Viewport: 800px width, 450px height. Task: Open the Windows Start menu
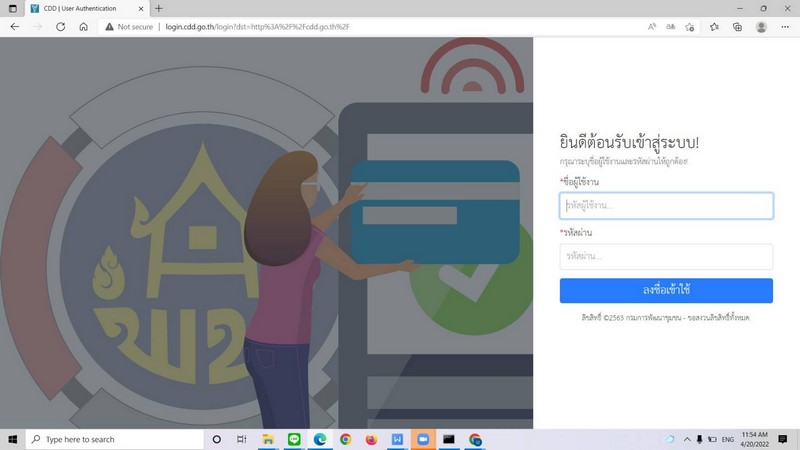13,439
